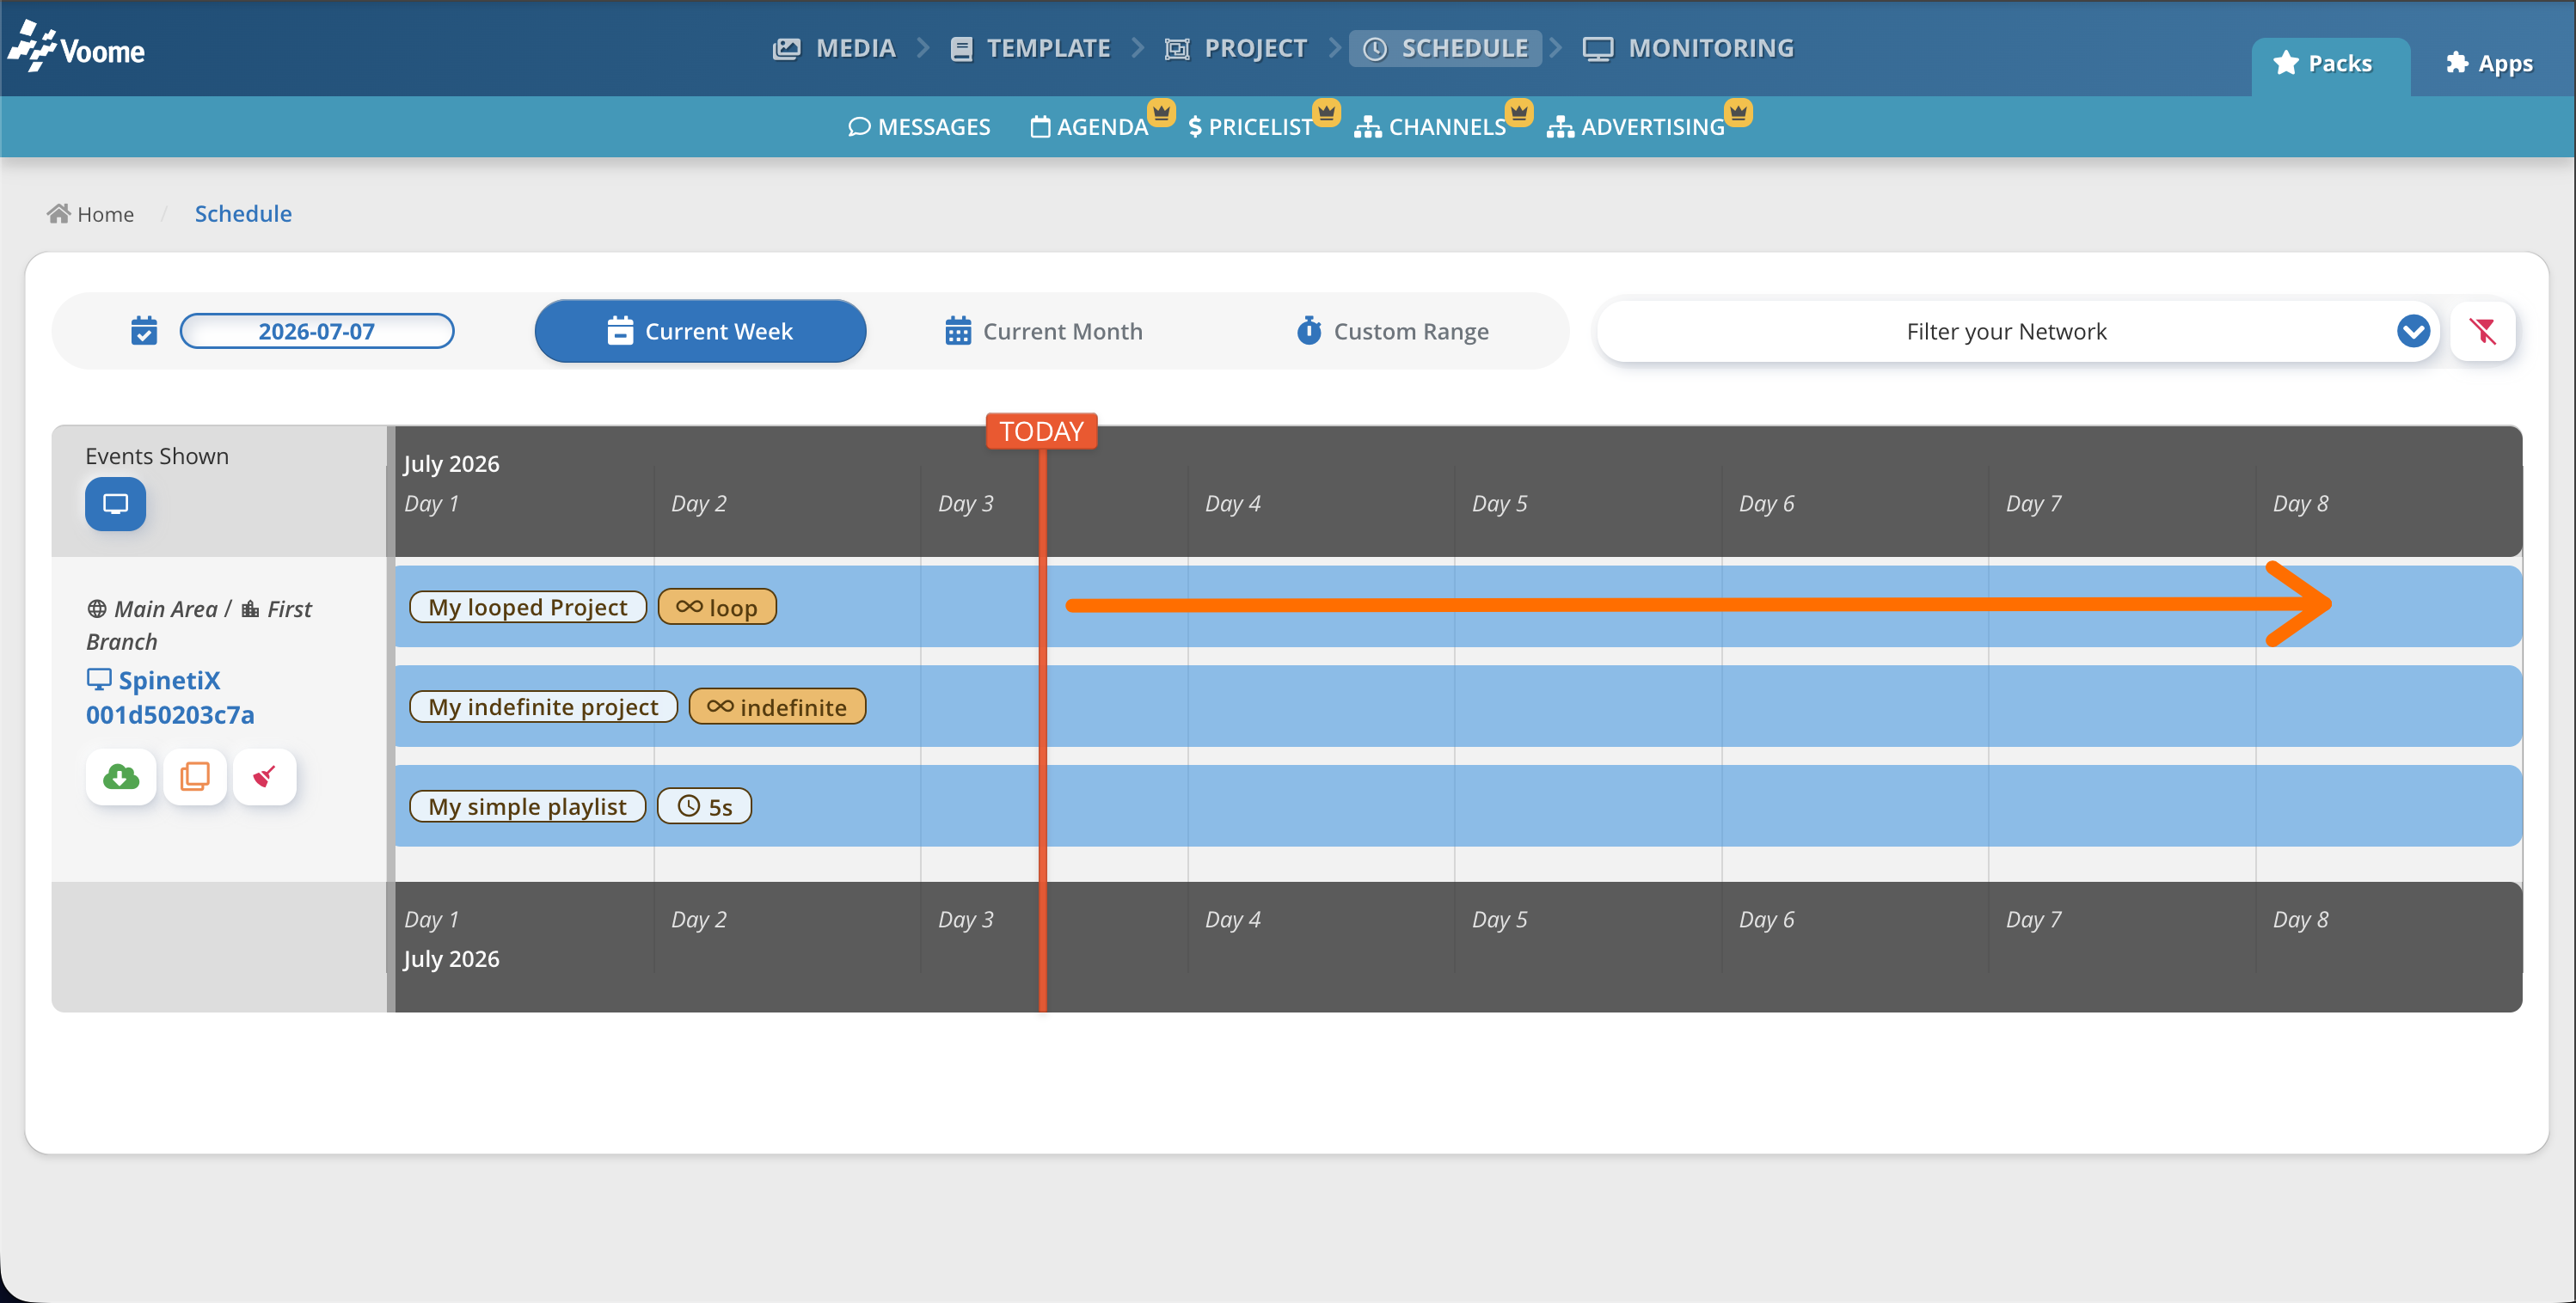Click the crown badge on AGENDA
This screenshot has width=2576, height=1303.
click(1161, 112)
